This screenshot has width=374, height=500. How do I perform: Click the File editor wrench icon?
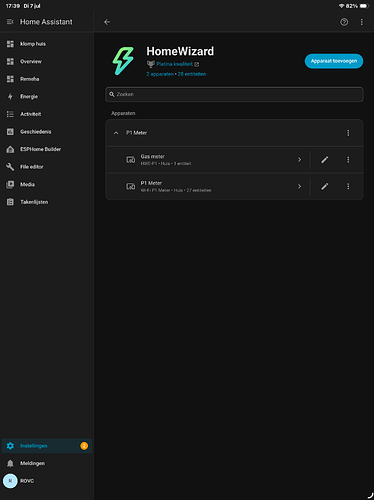click(10, 167)
